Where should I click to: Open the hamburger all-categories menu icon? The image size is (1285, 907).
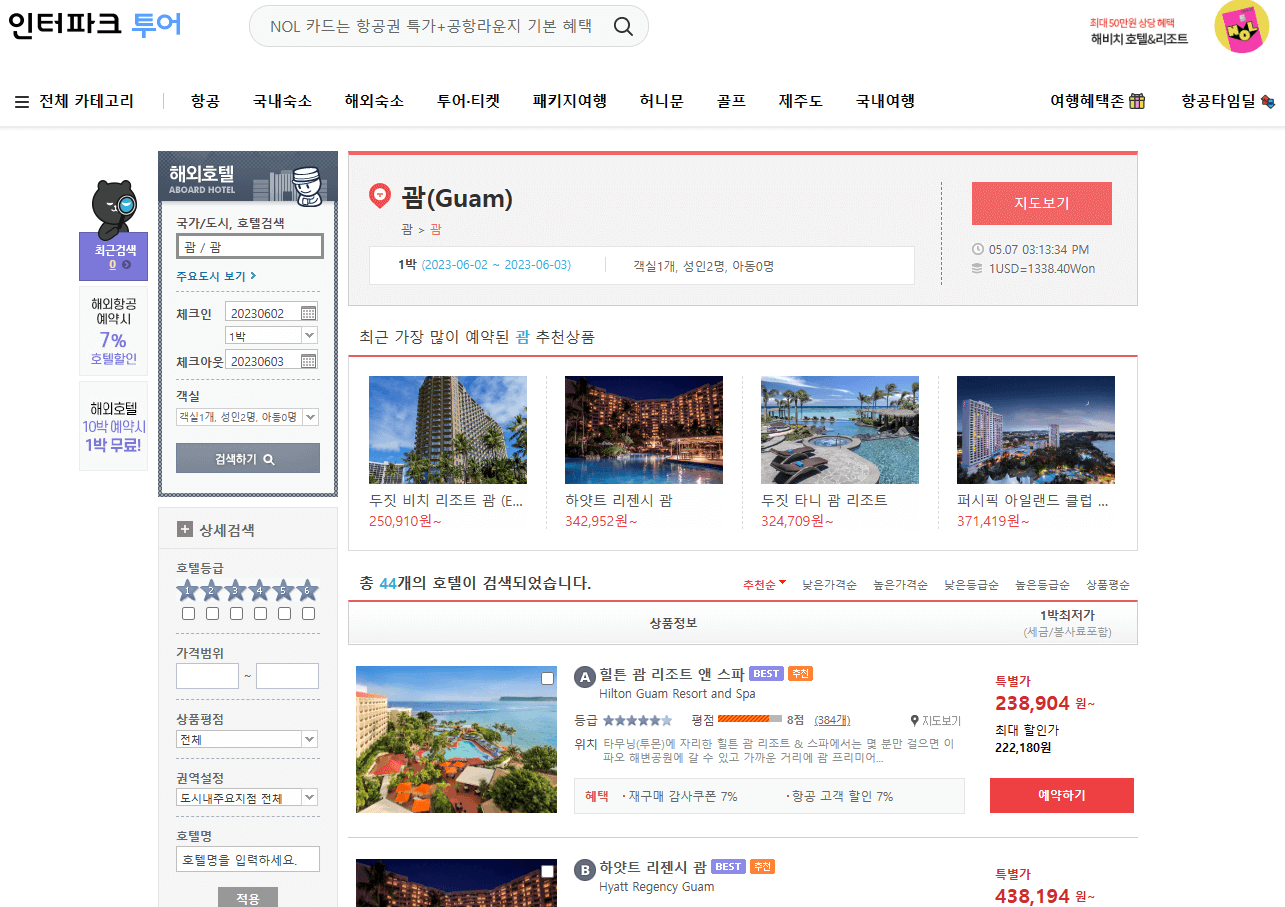(x=22, y=102)
